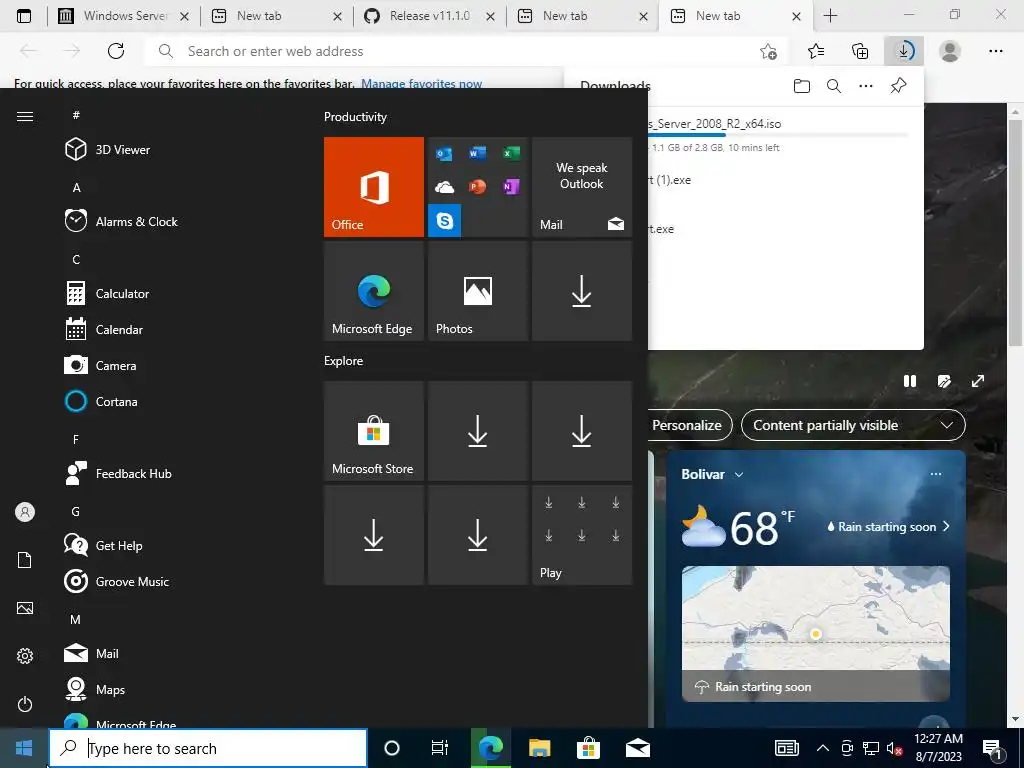Launch Skype from the Productivity tile group
Viewport: 1024px width, 768px height.
tap(445, 220)
